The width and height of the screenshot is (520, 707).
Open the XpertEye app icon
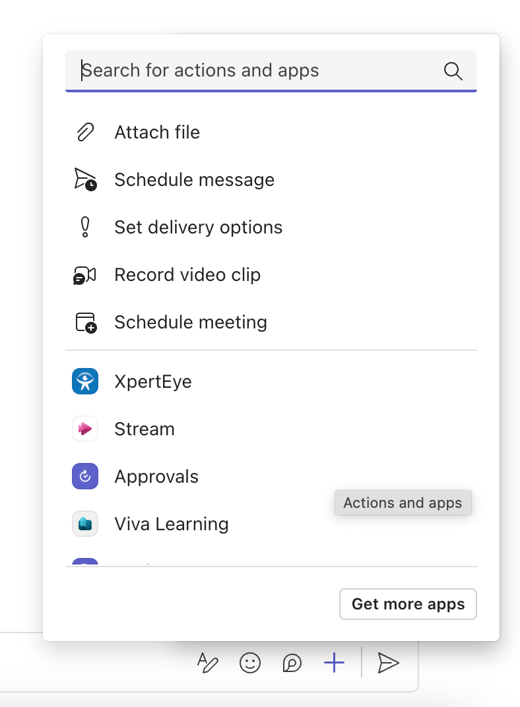coord(85,381)
